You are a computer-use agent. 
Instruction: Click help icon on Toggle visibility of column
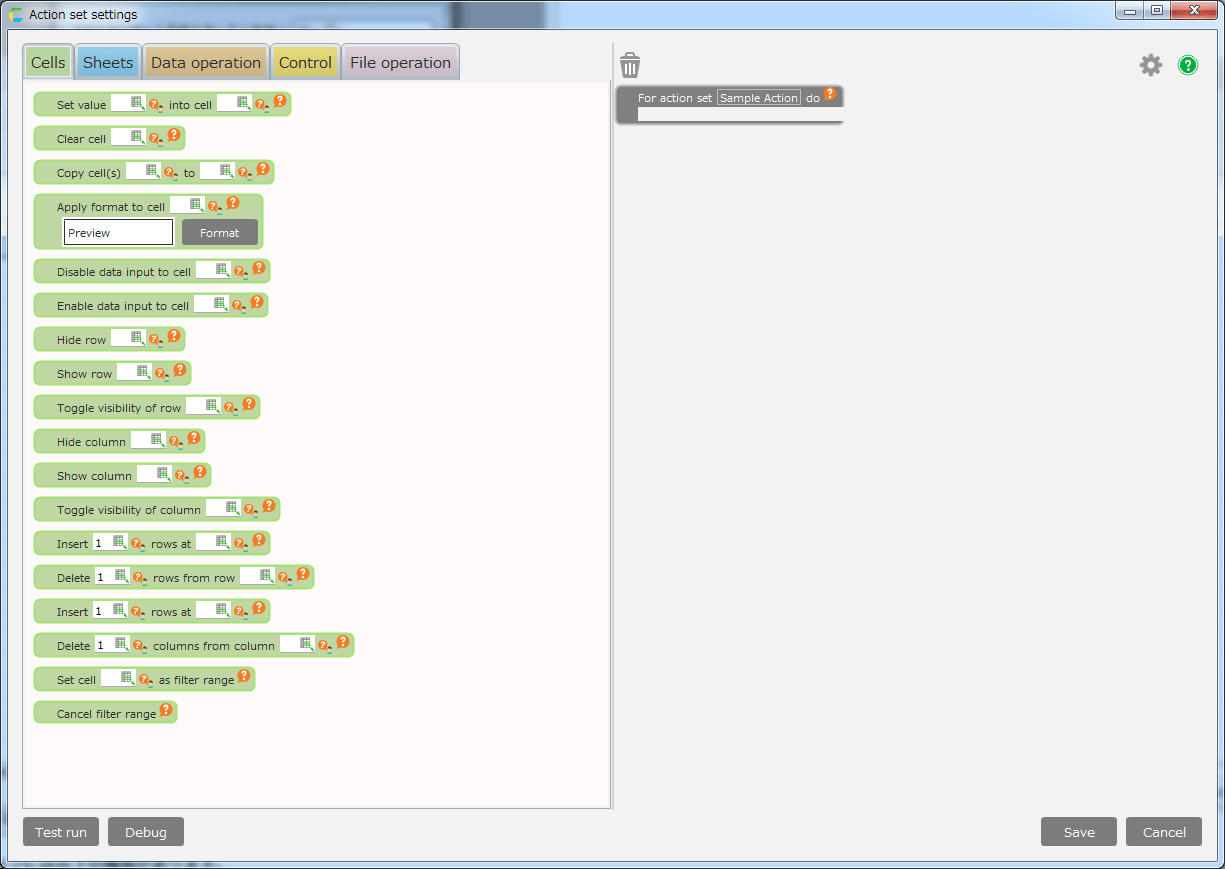(269, 505)
